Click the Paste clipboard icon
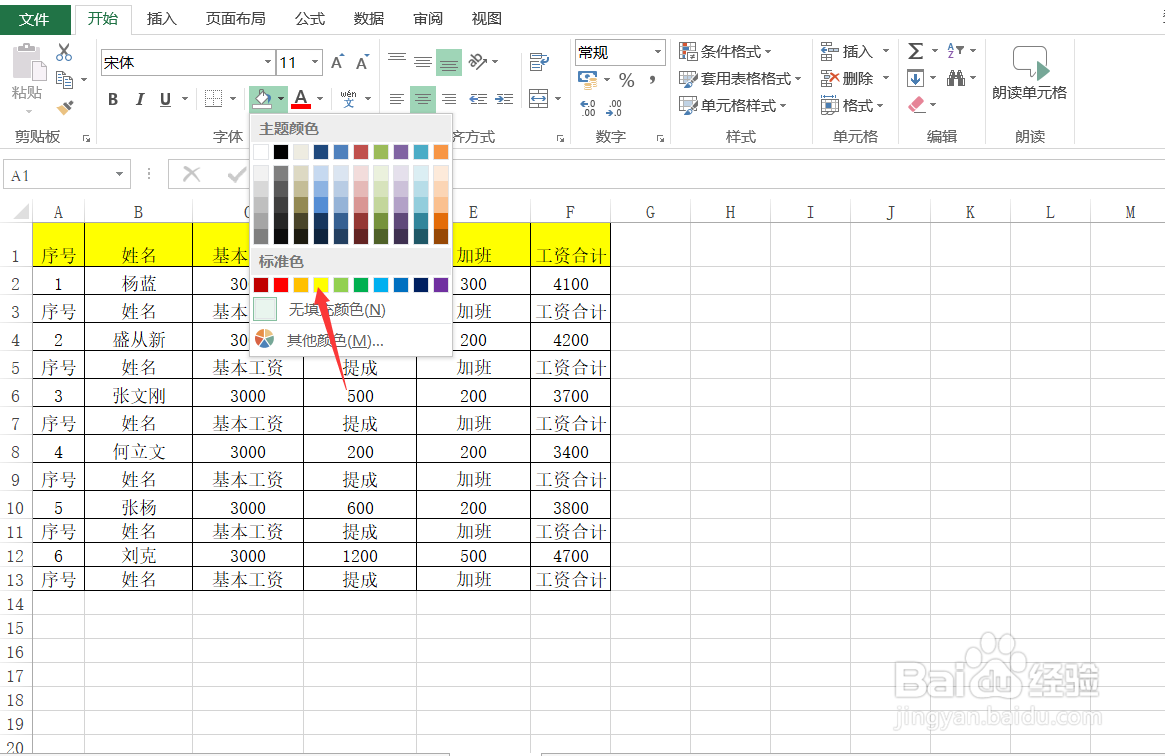Viewport: 1165px width, 756px height. [29, 62]
